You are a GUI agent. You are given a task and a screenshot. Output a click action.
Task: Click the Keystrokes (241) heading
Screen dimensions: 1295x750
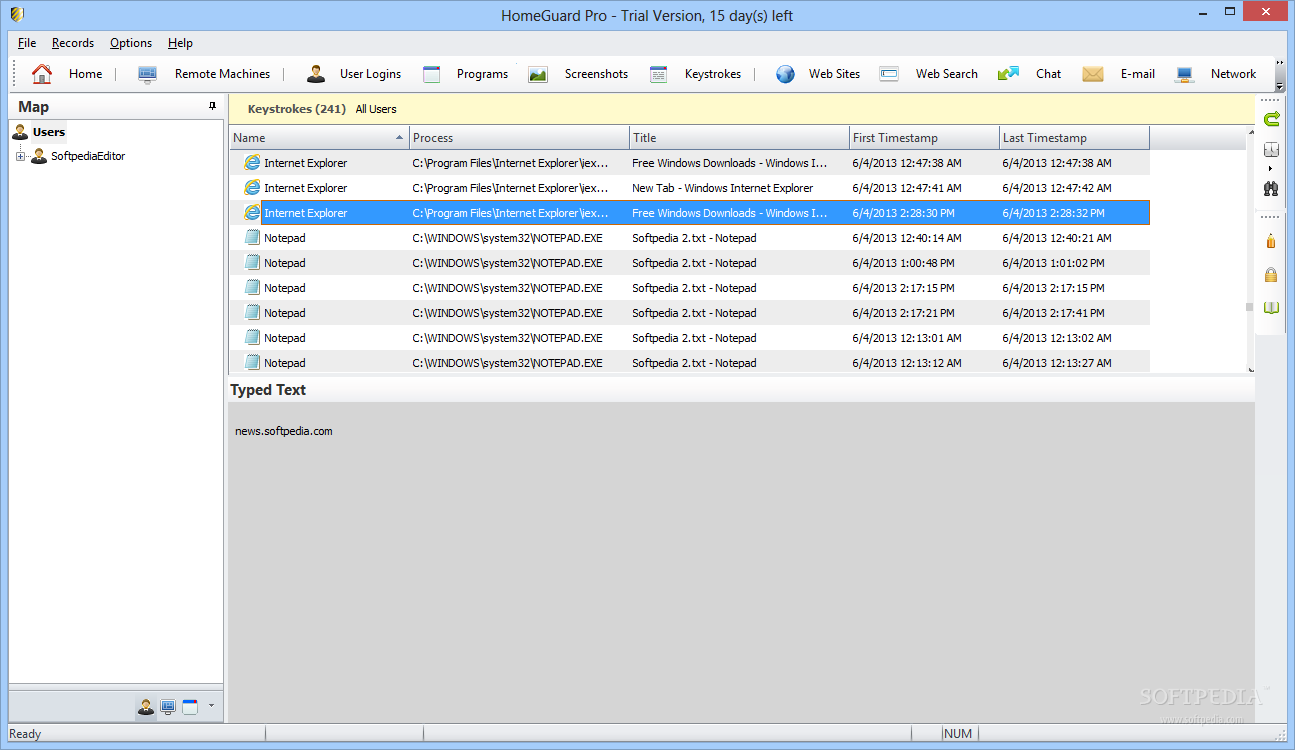click(x=297, y=109)
